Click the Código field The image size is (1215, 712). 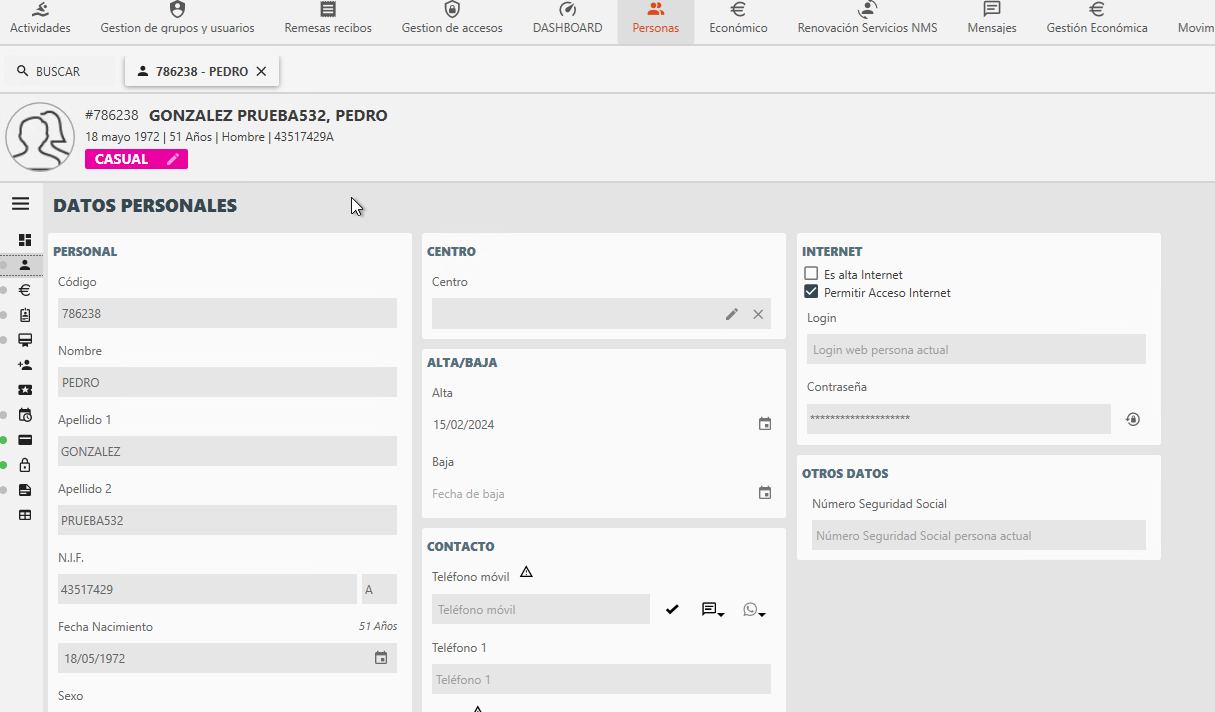(x=227, y=313)
